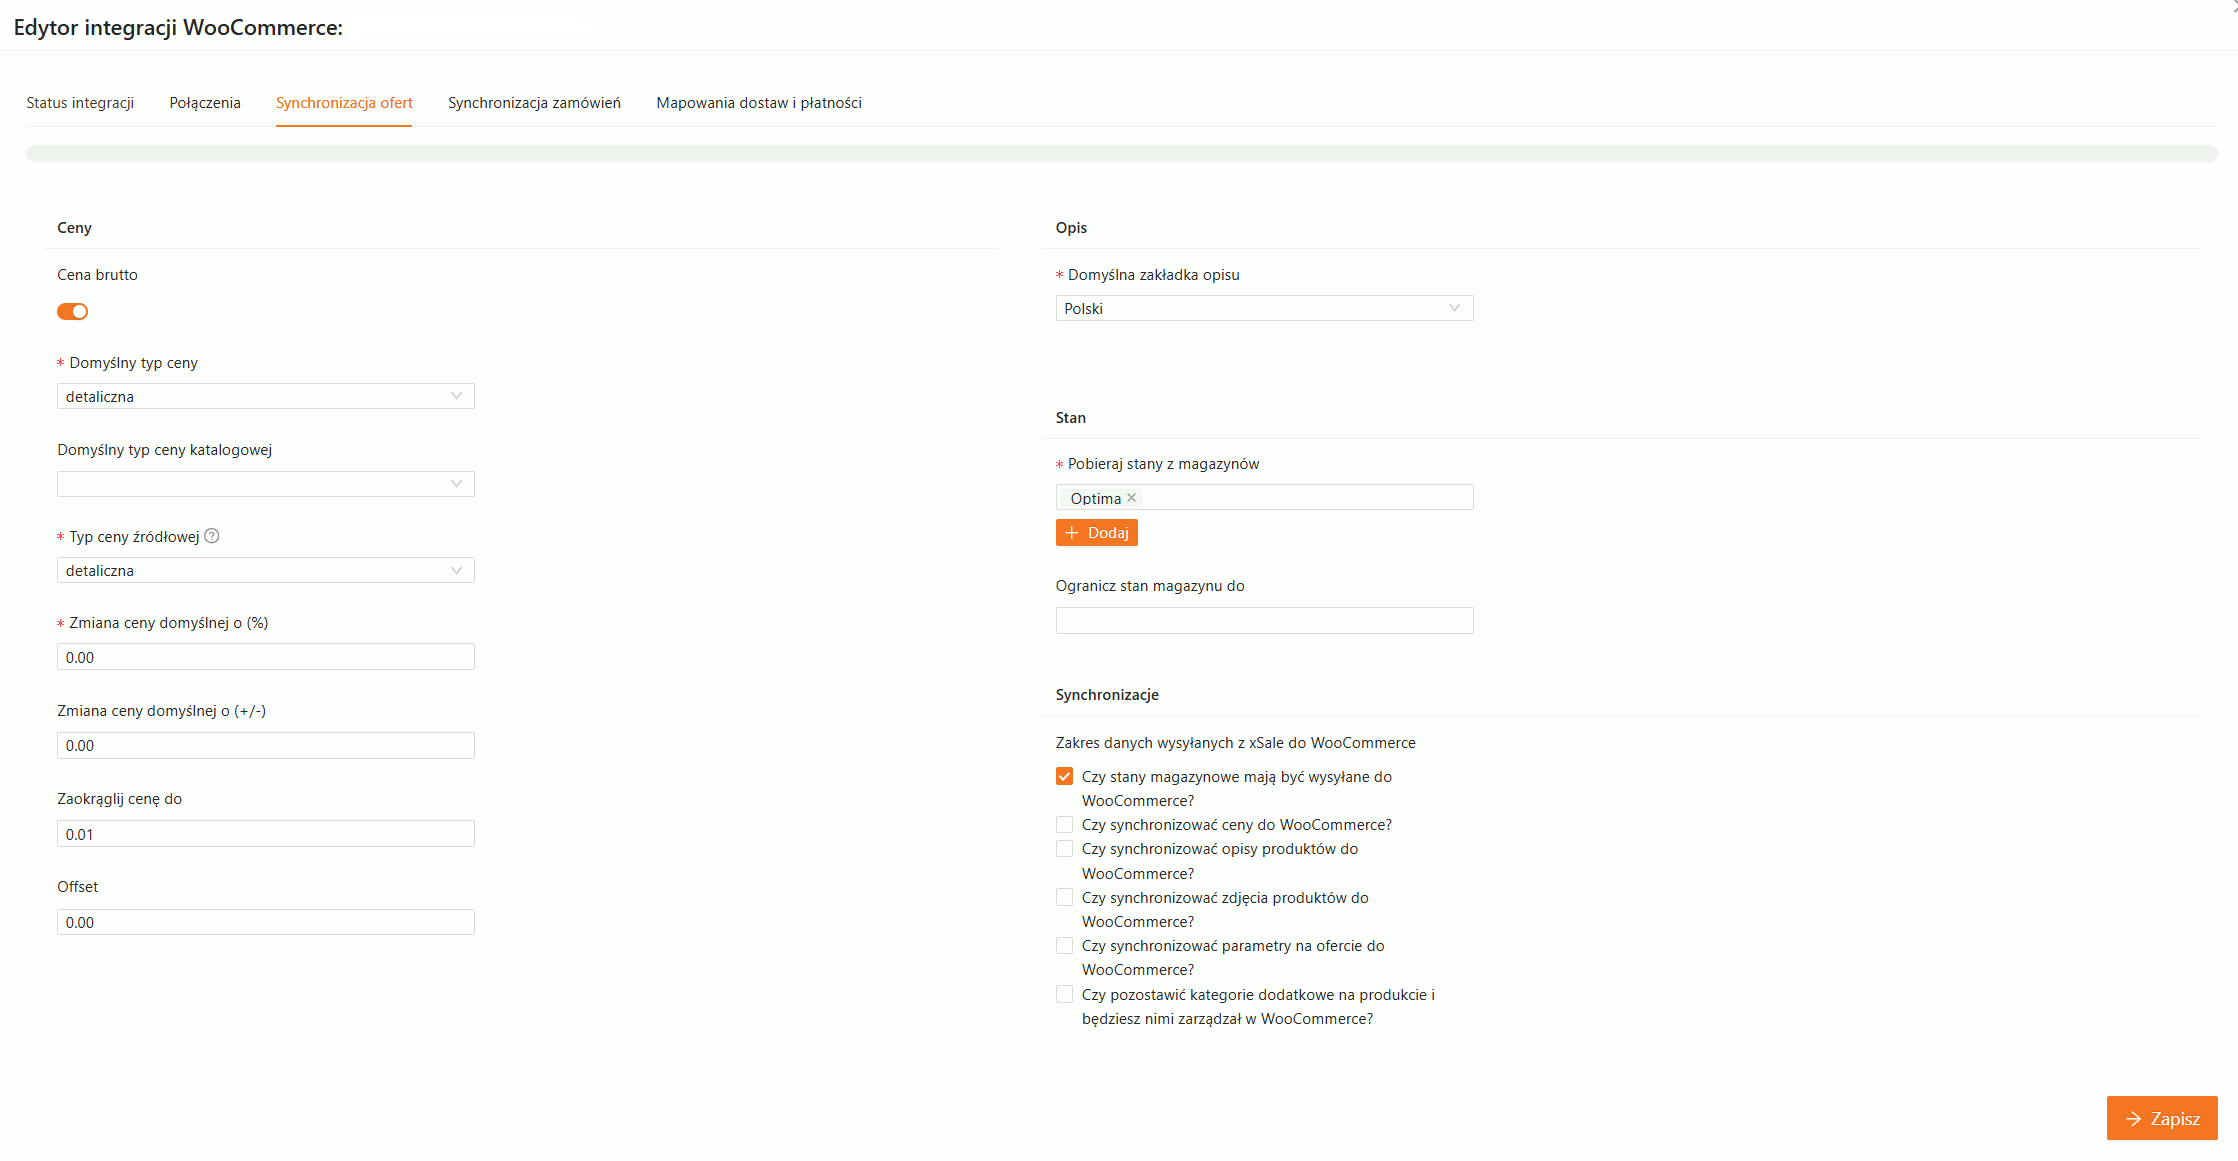Open the Mapowania dostaw i płatności tab
This screenshot has height=1161, width=2238.
tap(758, 103)
